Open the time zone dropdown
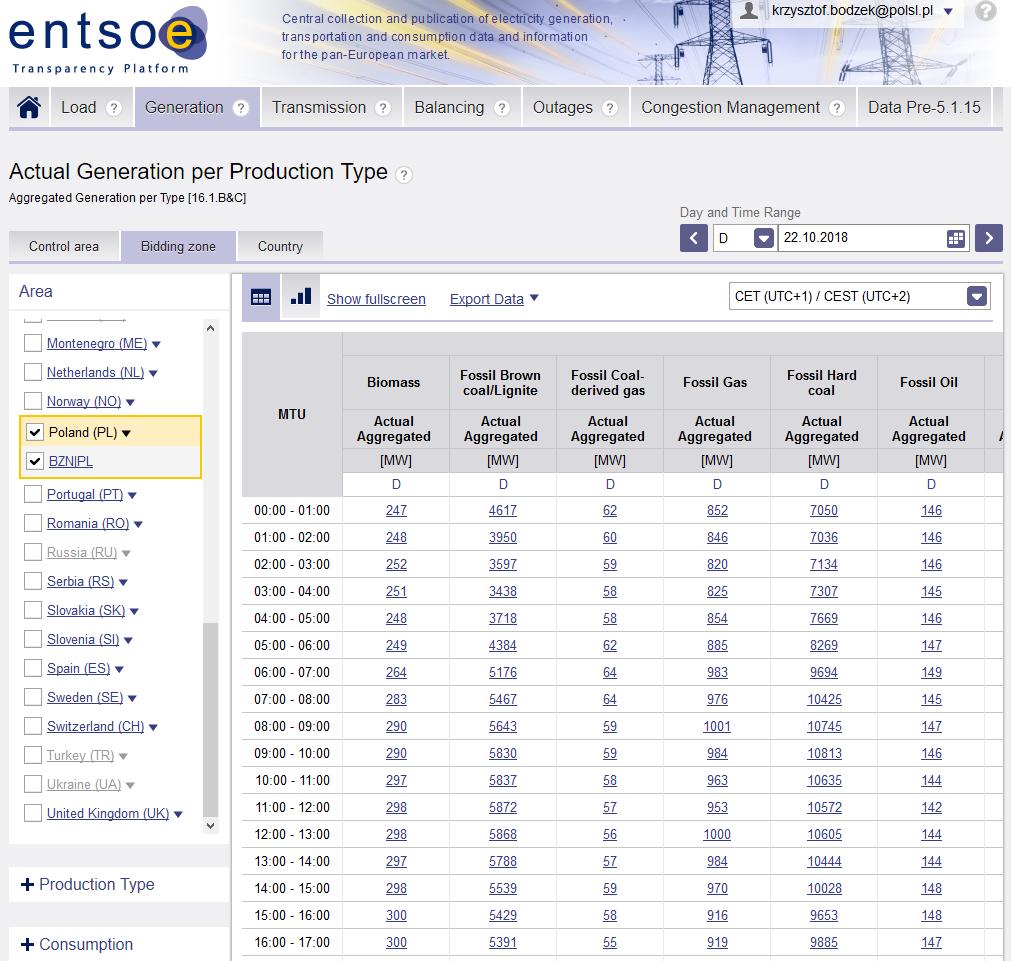This screenshot has height=961, width=1011. pyautogui.click(x=977, y=296)
